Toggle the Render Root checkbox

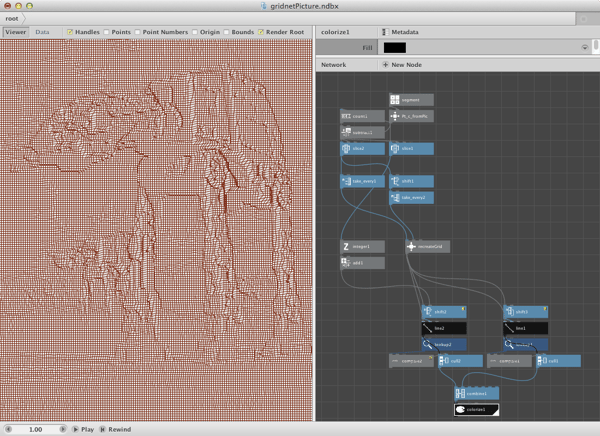point(261,32)
